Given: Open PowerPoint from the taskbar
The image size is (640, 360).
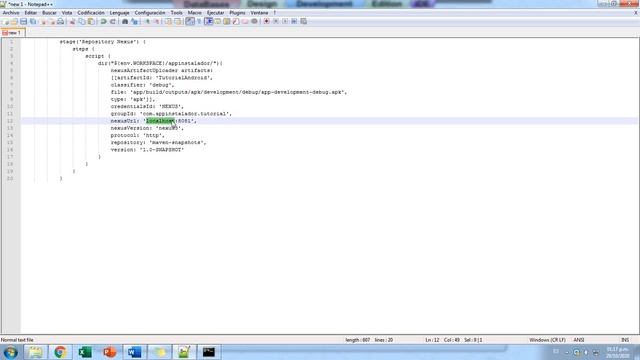Looking at the screenshot, I should 109,352.
